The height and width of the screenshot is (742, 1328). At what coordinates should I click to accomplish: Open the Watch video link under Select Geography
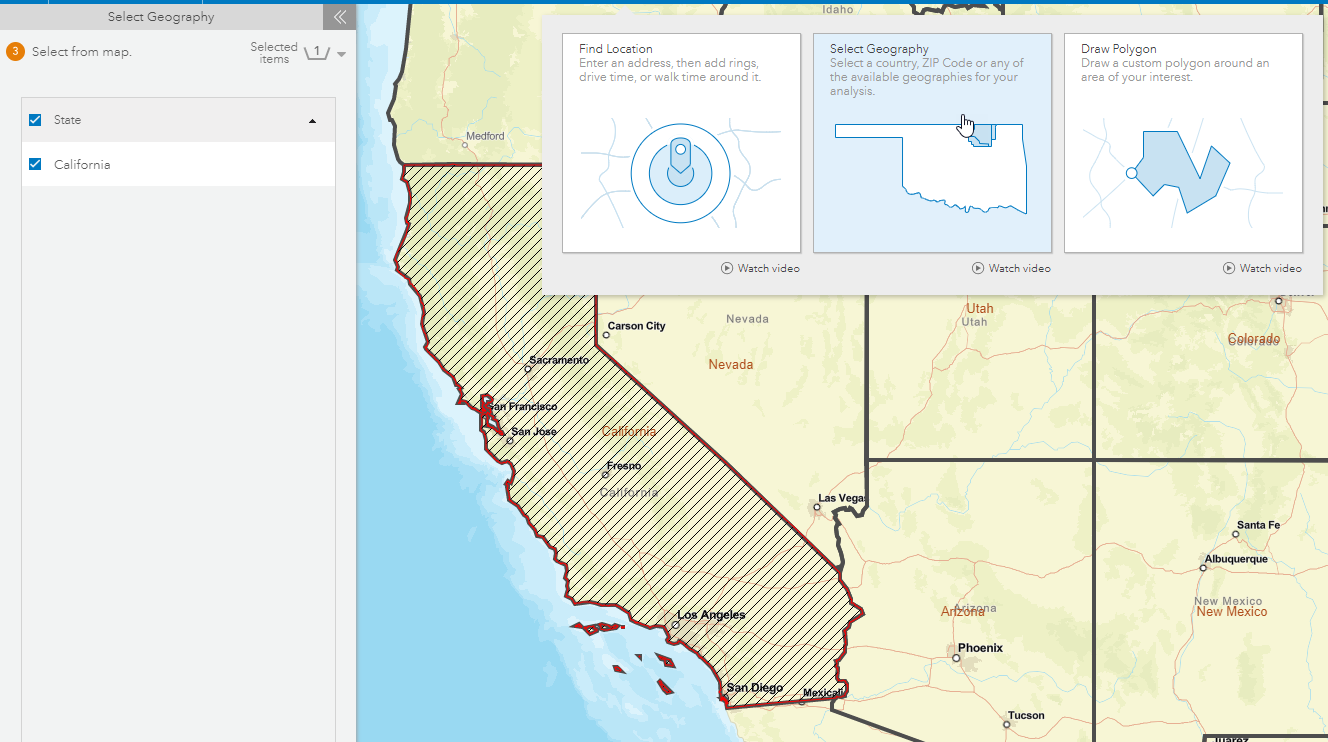click(x=1010, y=267)
